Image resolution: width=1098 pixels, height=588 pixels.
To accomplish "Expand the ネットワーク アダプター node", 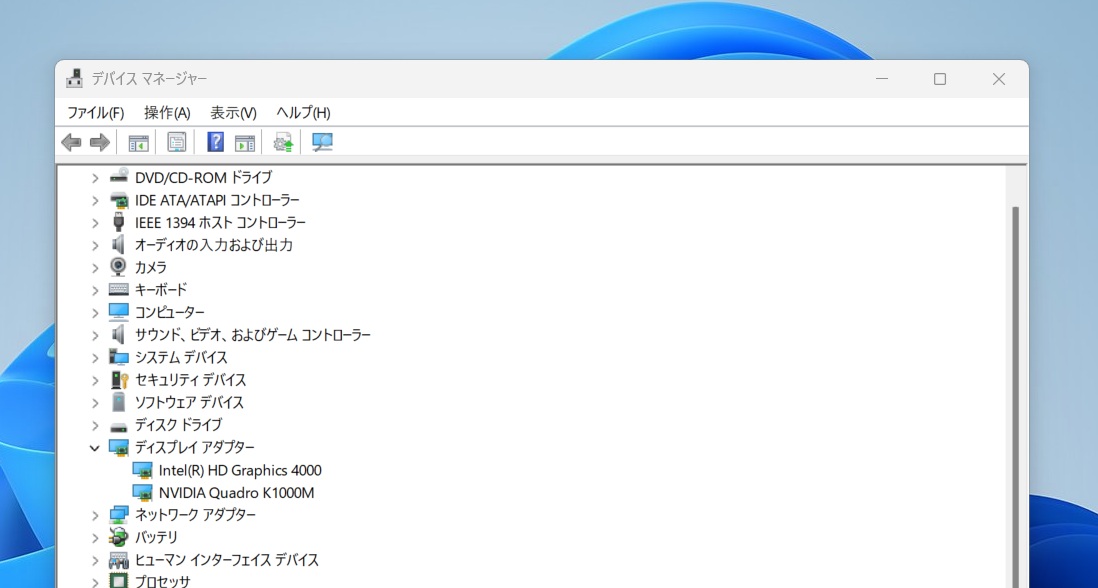I will pos(95,515).
